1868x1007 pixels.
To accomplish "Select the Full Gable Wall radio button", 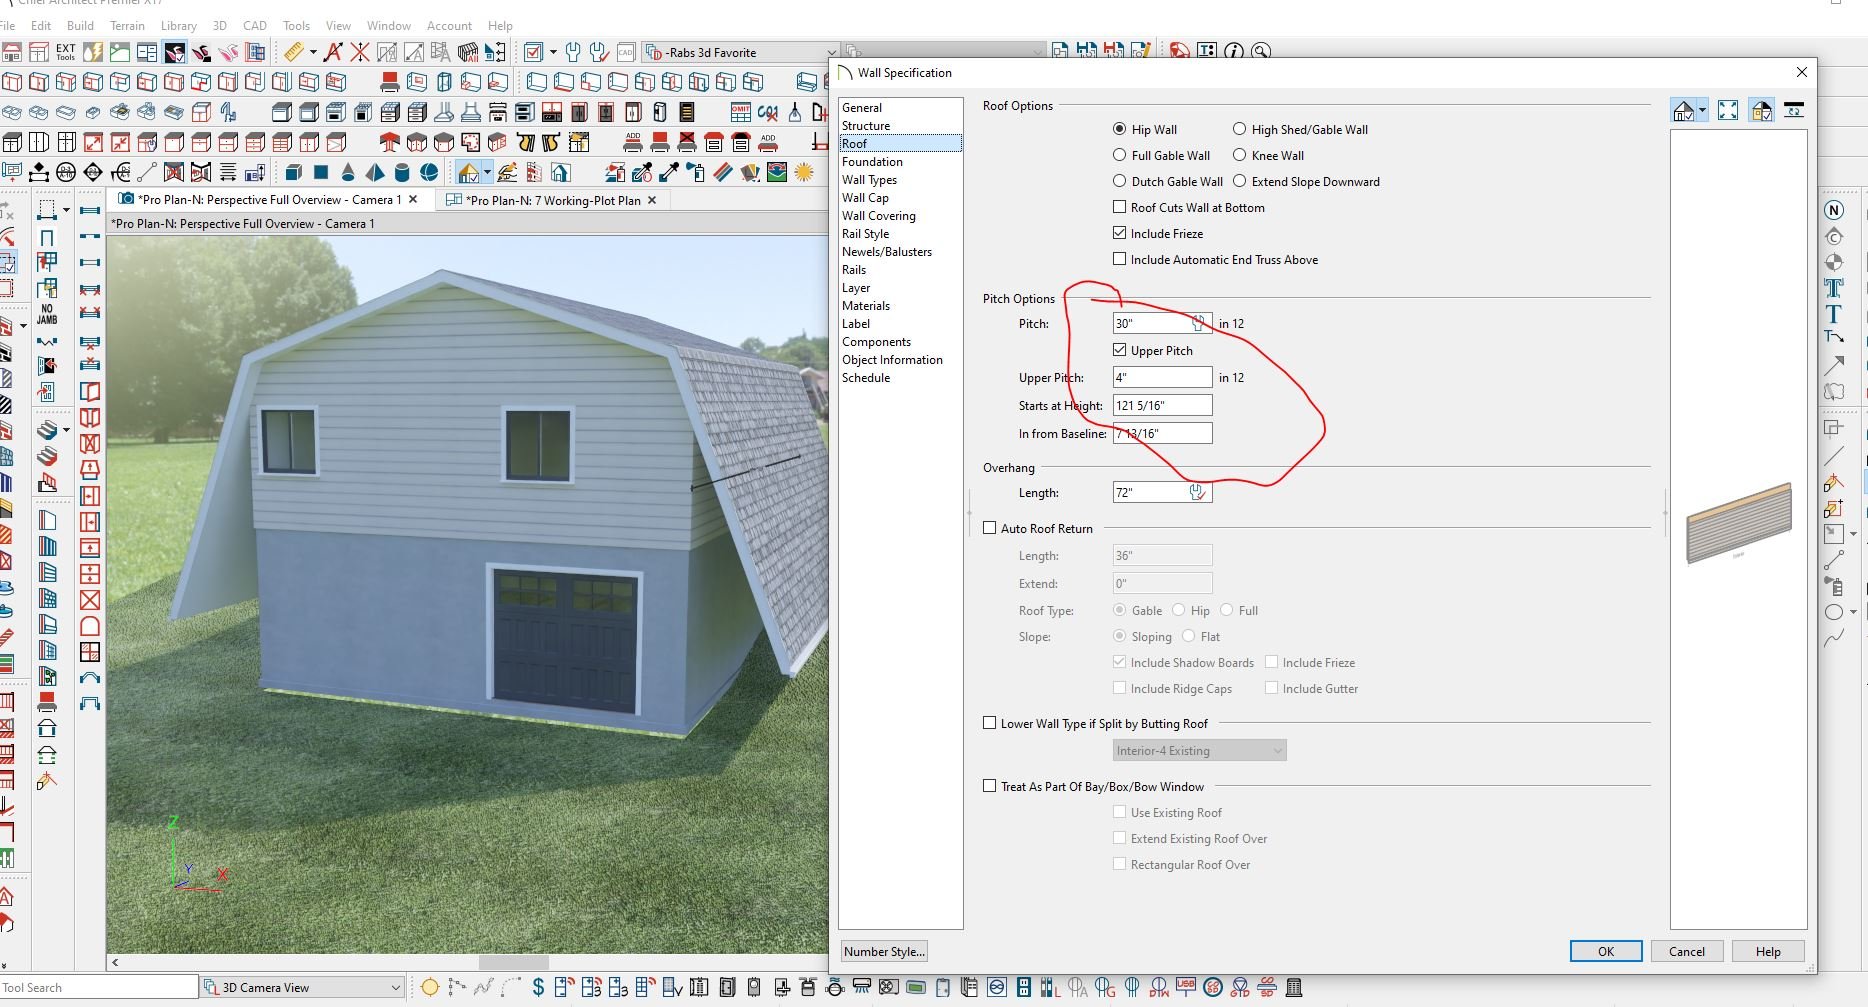I will click(x=1120, y=156).
